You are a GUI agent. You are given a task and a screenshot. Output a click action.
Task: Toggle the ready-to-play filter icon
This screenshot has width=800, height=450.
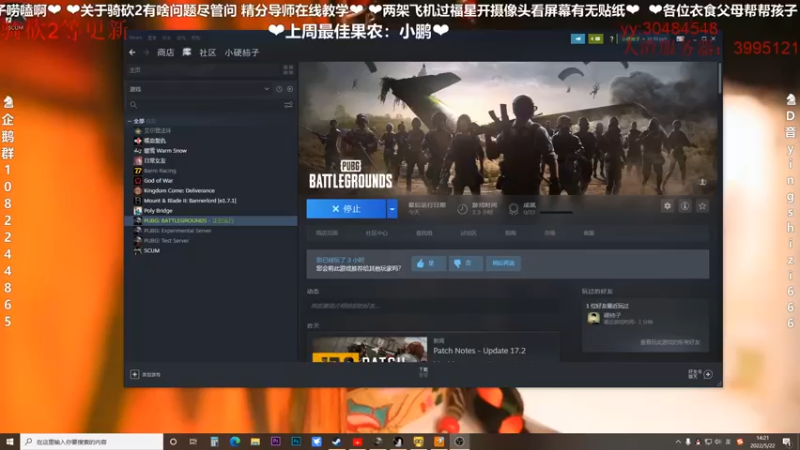point(290,89)
